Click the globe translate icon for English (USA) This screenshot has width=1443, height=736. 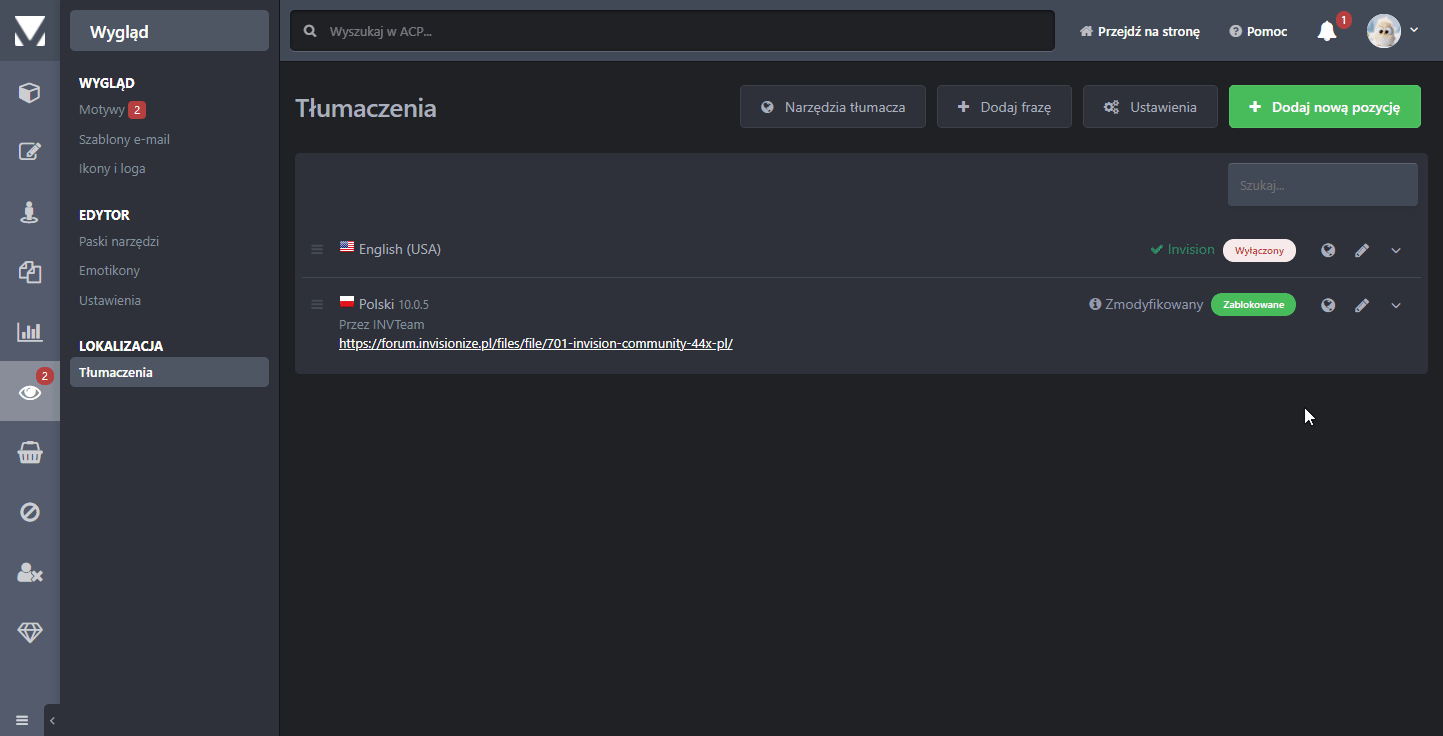1327,250
